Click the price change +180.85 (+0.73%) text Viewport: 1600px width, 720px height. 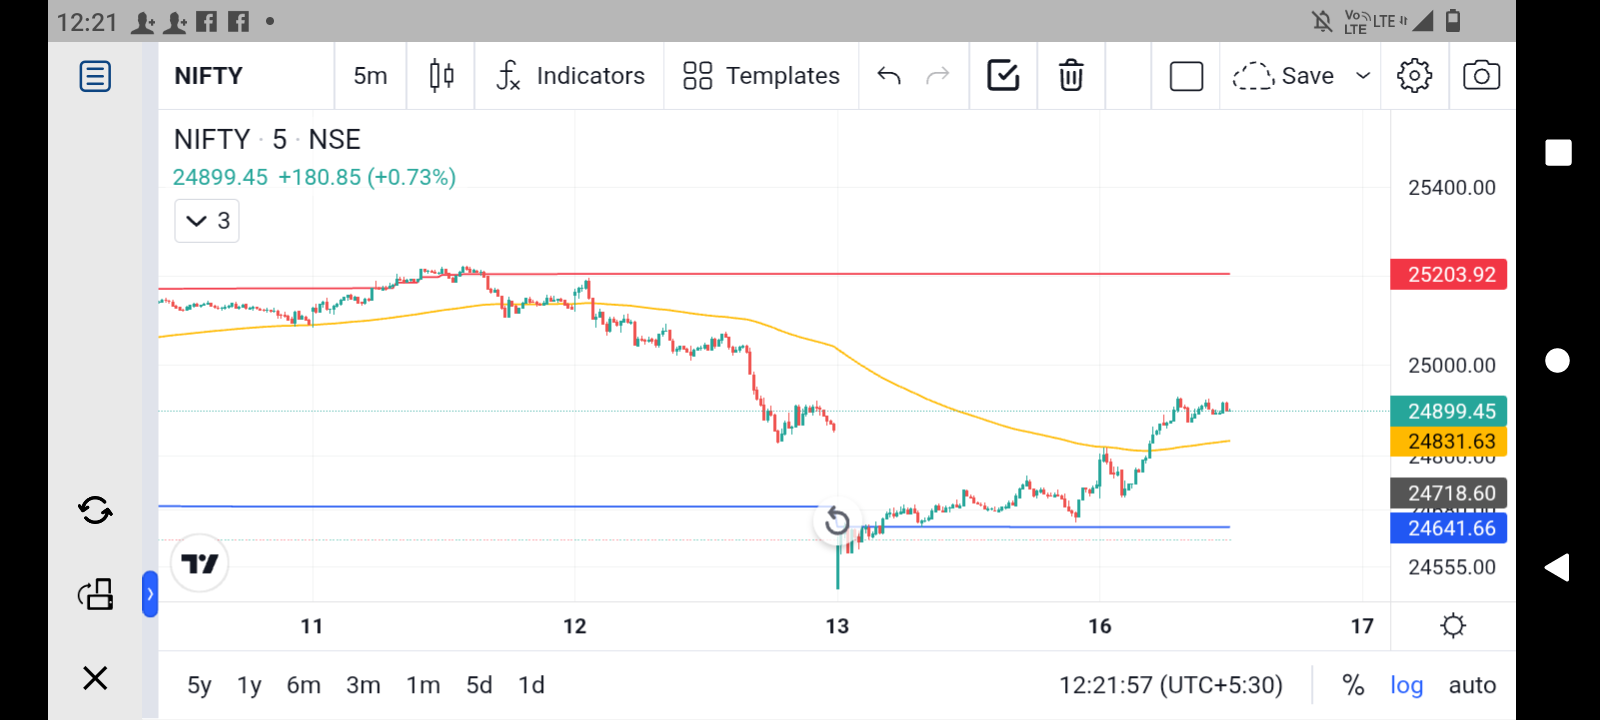367,177
